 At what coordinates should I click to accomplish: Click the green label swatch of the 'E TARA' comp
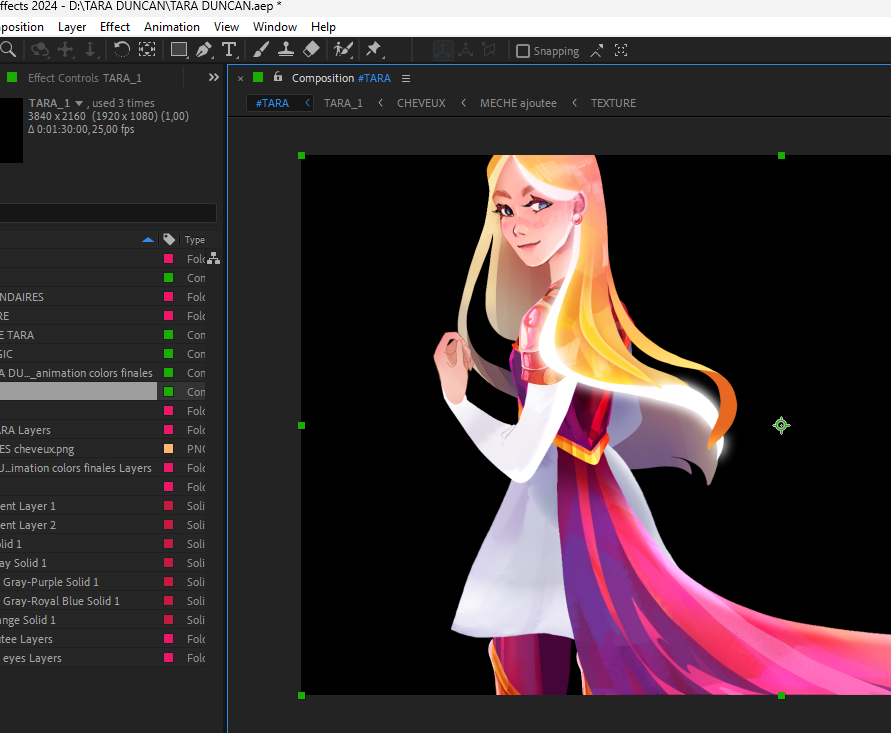168,335
